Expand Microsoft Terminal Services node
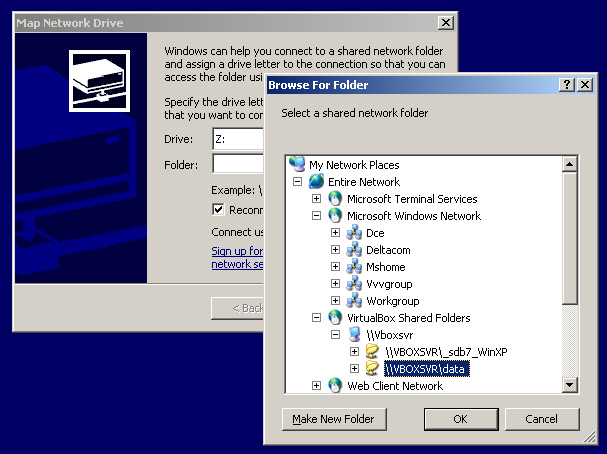Viewport: 607px width, 454px height. [x=316, y=199]
